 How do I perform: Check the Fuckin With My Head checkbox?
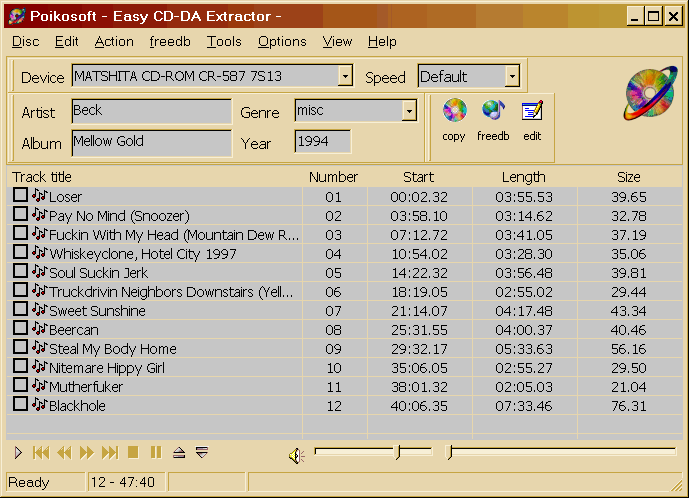coord(20,233)
